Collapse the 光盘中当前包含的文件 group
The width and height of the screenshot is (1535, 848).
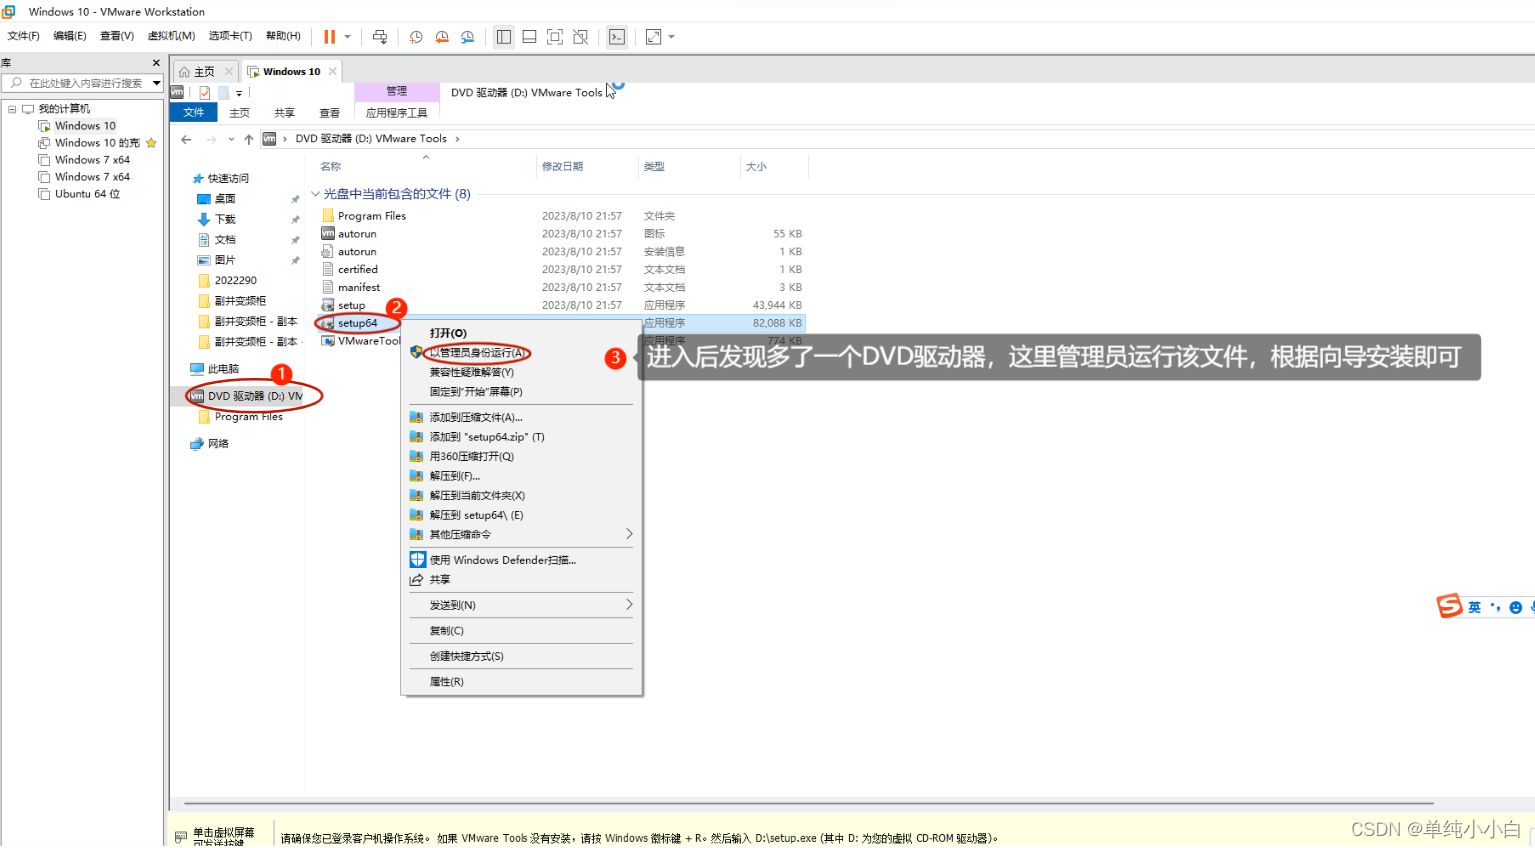[x=316, y=194]
